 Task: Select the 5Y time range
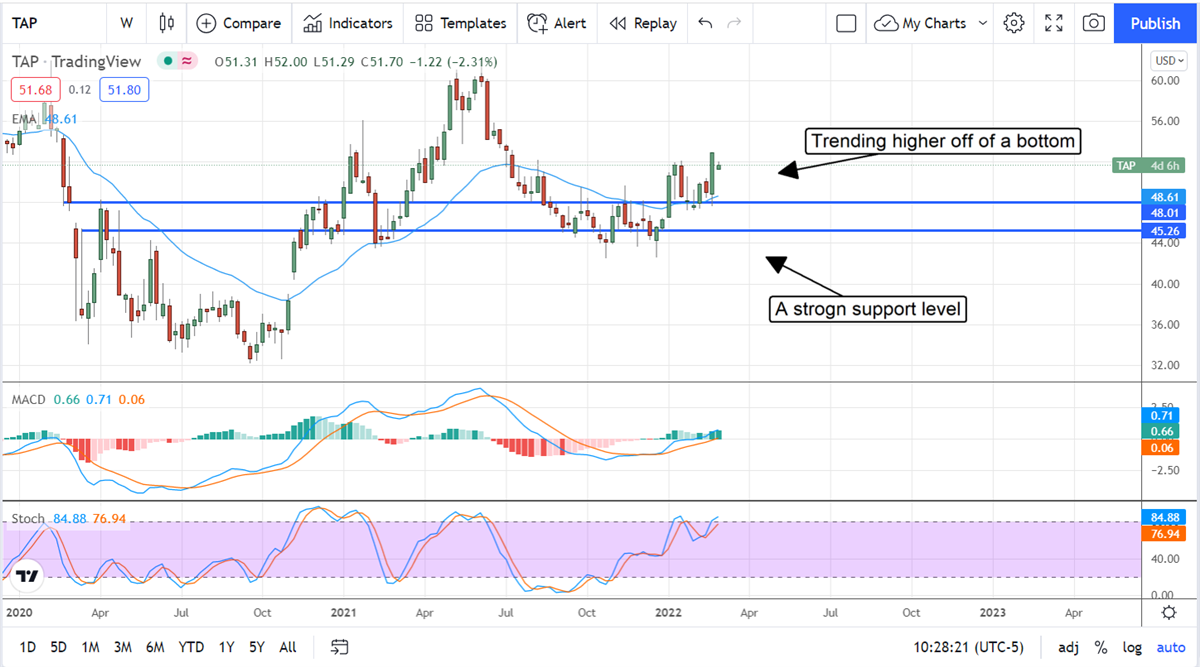(258, 647)
